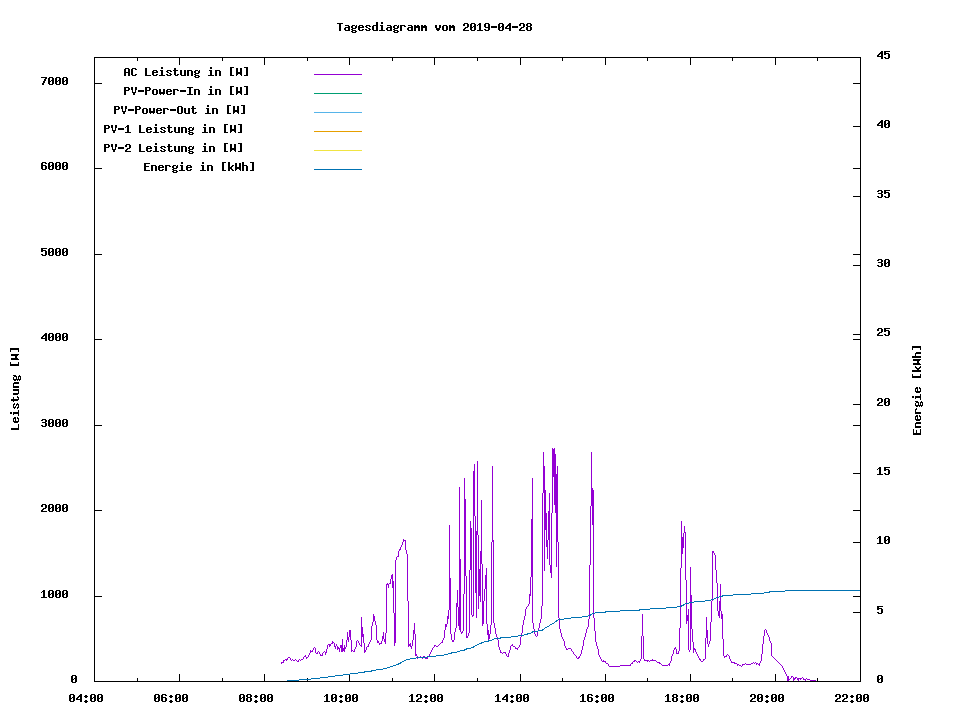This screenshot has width=960, height=720.
Task: Click the 25 tick on the energy axis
Action: point(883,333)
